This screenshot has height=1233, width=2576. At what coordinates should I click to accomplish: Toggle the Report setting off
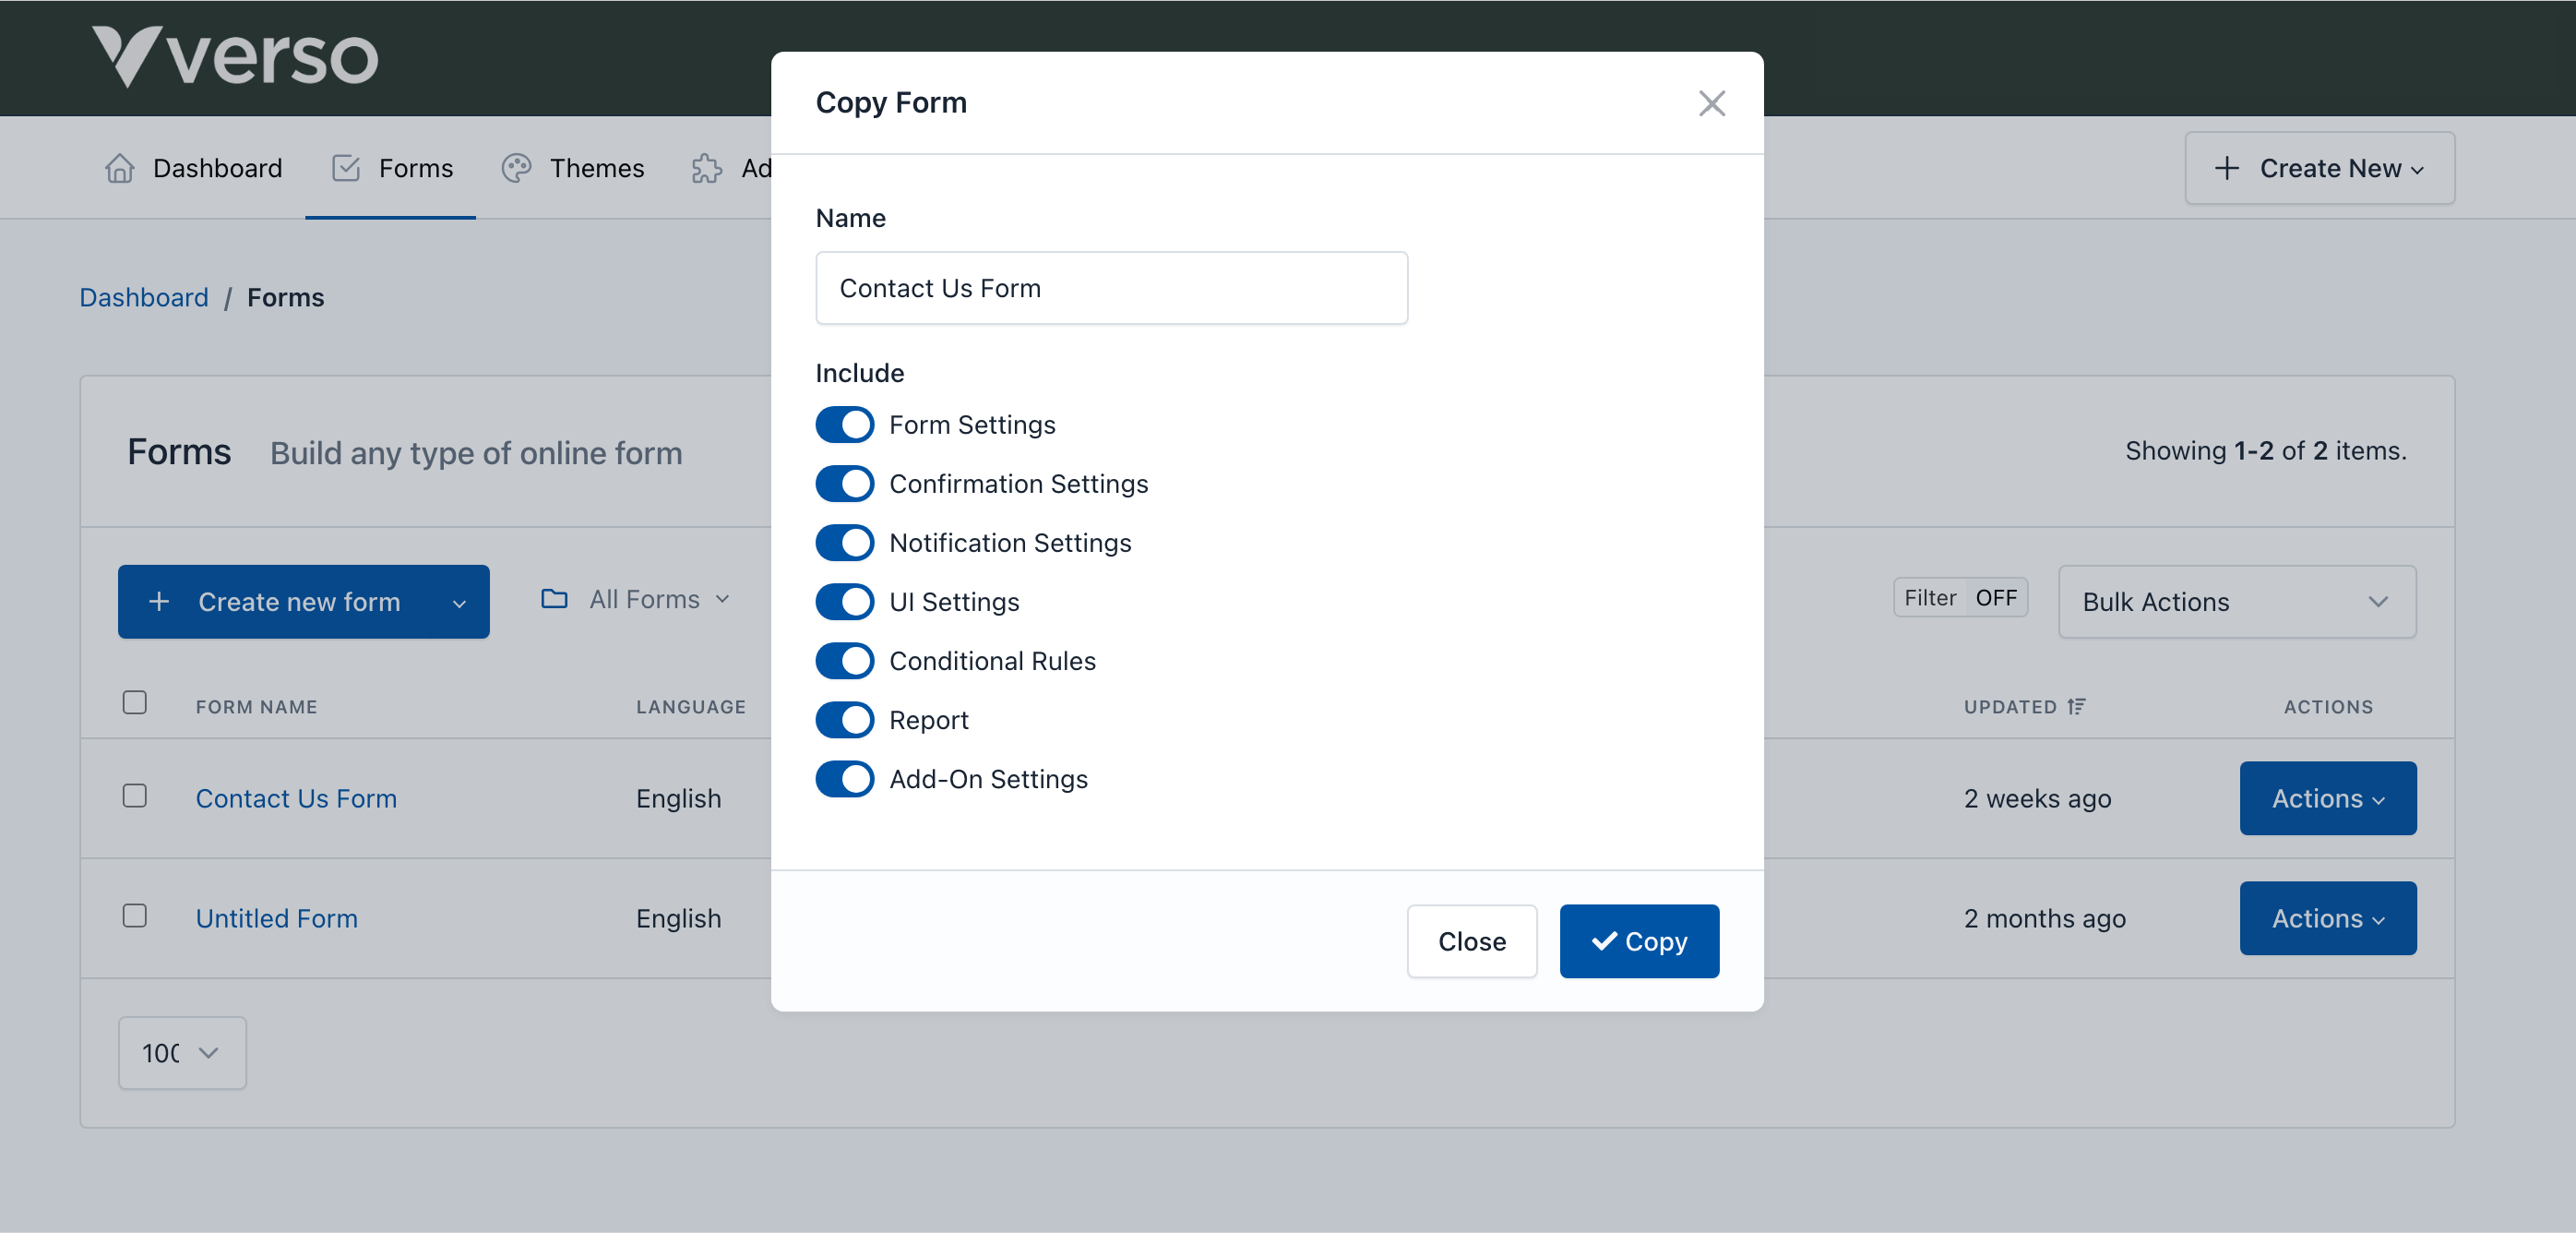coord(846,720)
